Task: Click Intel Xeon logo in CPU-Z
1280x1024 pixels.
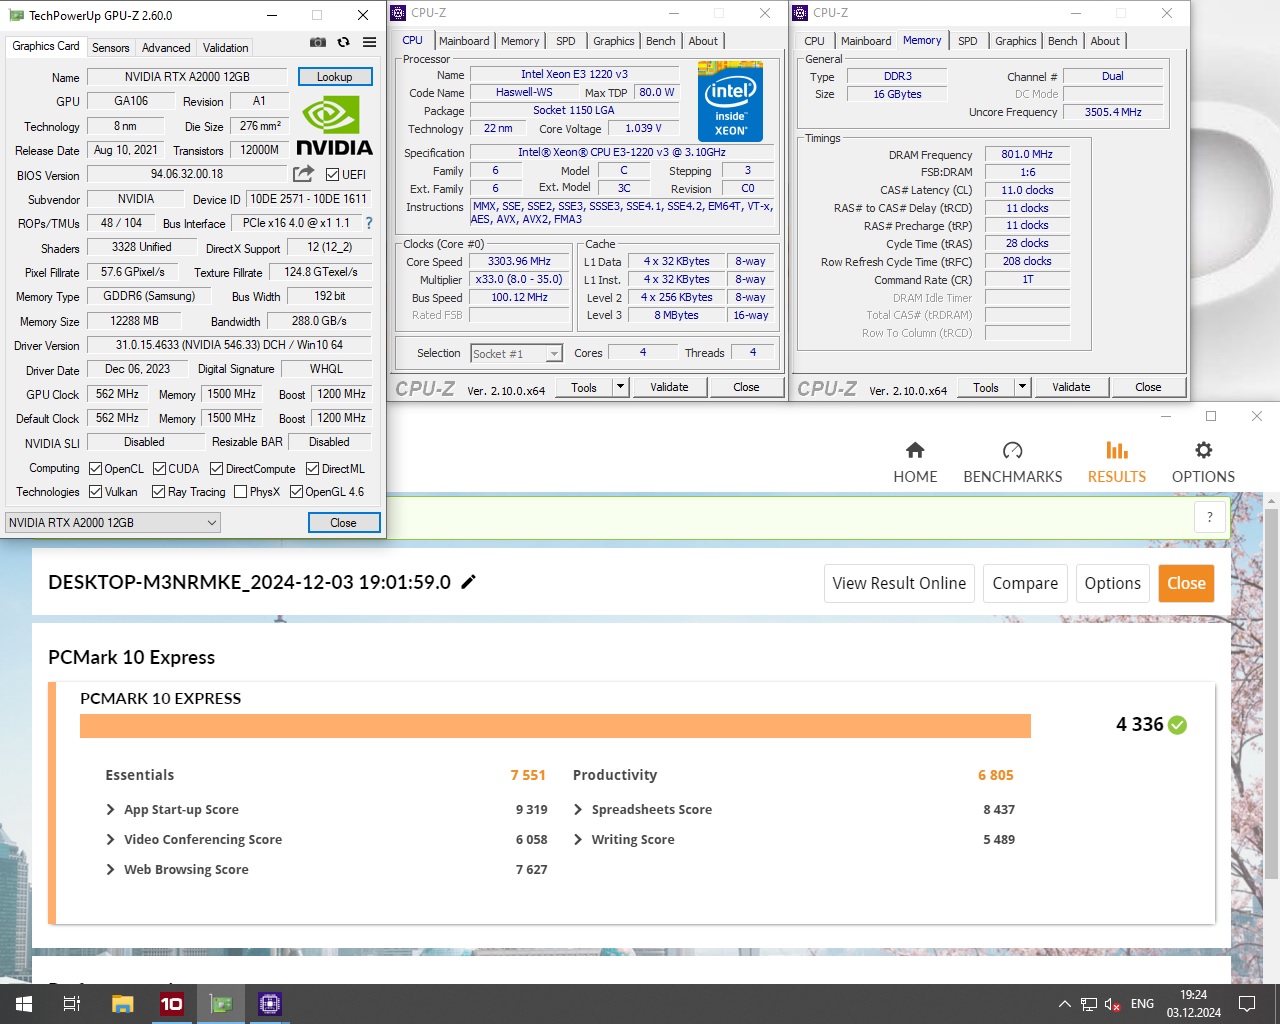Action: point(730,102)
